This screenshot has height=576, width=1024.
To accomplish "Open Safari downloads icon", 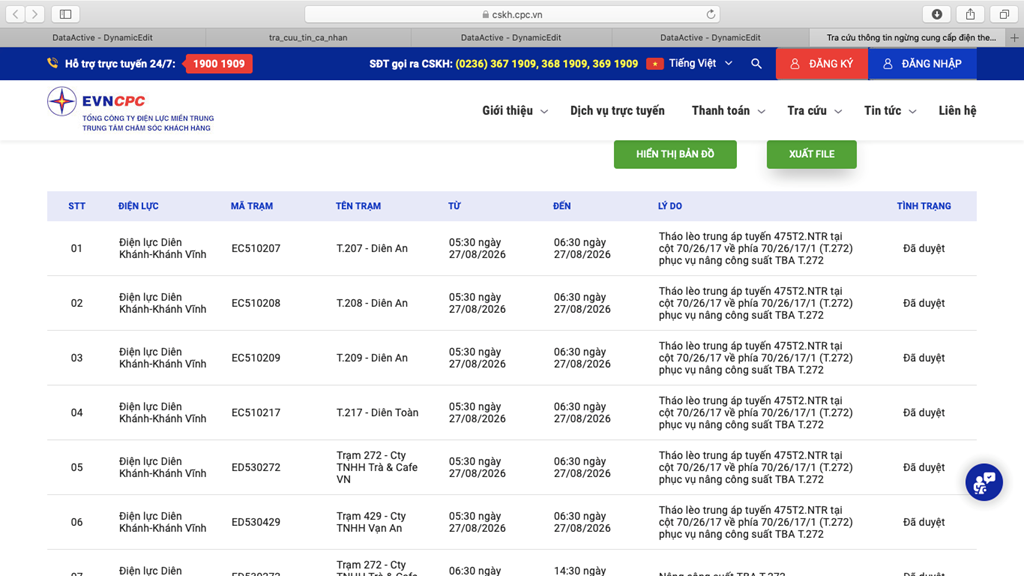I will pos(936,14).
